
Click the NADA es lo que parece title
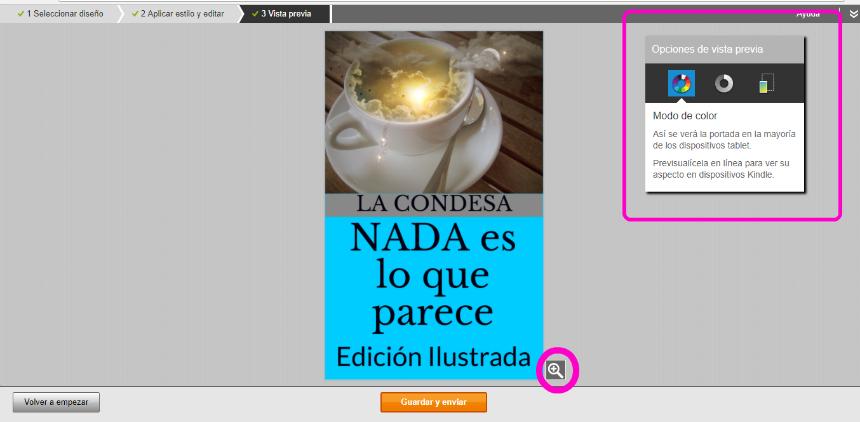[x=433, y=276]
